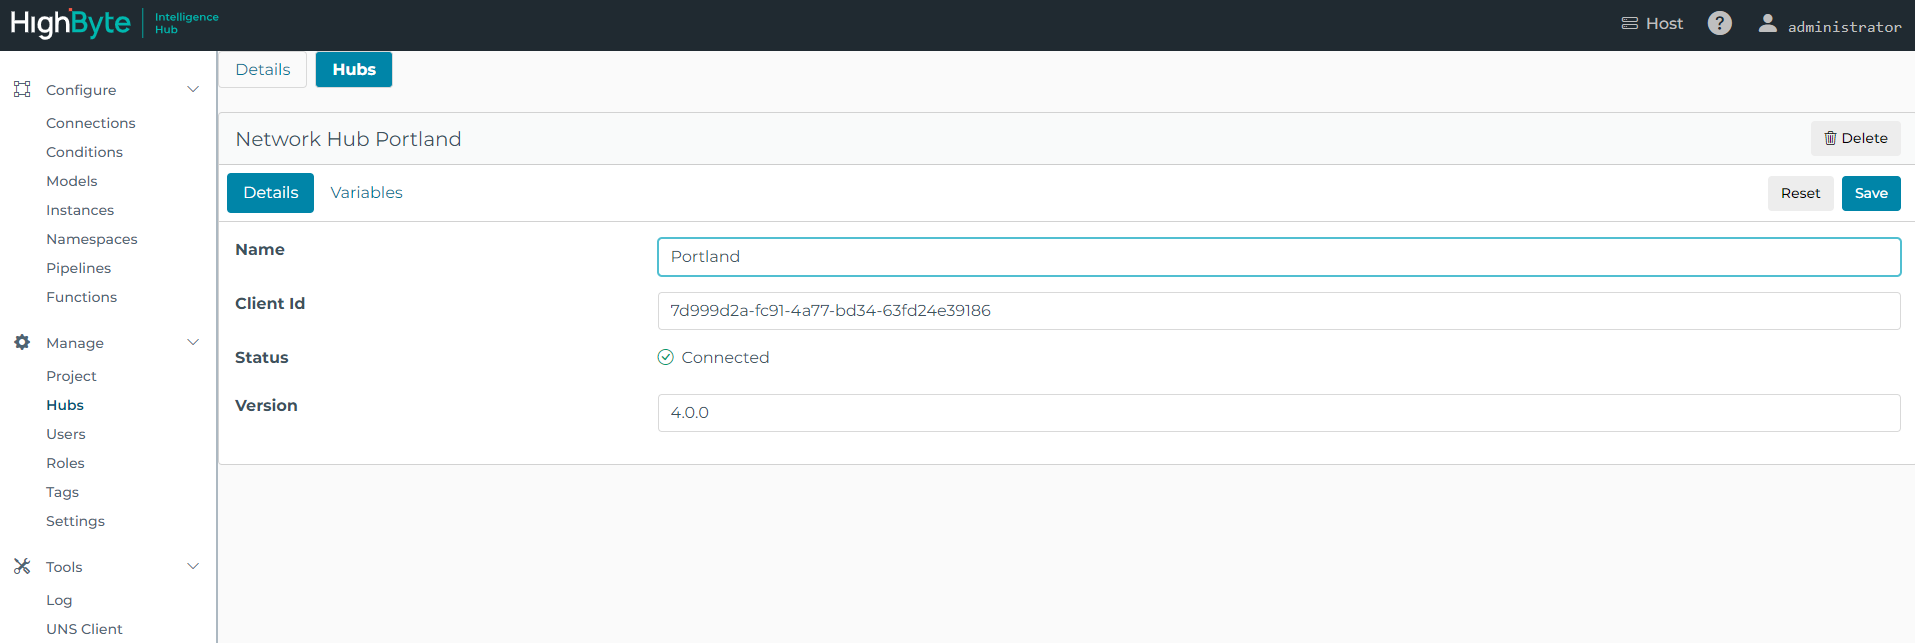Viewport: 1915px width, 643px height.
Task: Click the Name input field
Action: (x=1278, y=257)
